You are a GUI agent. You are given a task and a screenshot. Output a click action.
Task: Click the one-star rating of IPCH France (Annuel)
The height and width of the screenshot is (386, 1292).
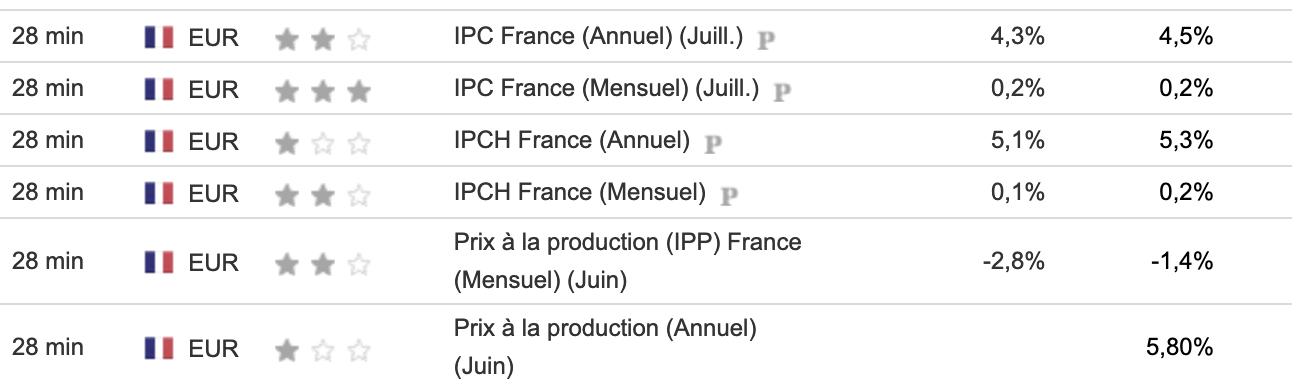tap(323, 142)
